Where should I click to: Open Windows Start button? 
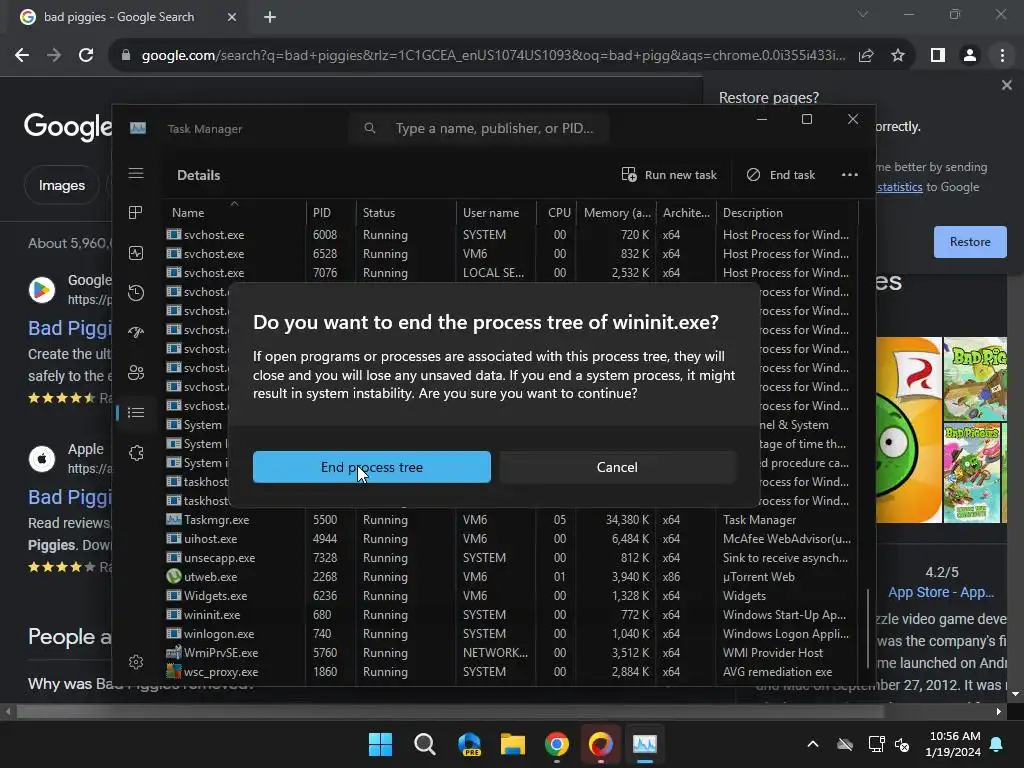pyautogui.click(x=380, y=744)
